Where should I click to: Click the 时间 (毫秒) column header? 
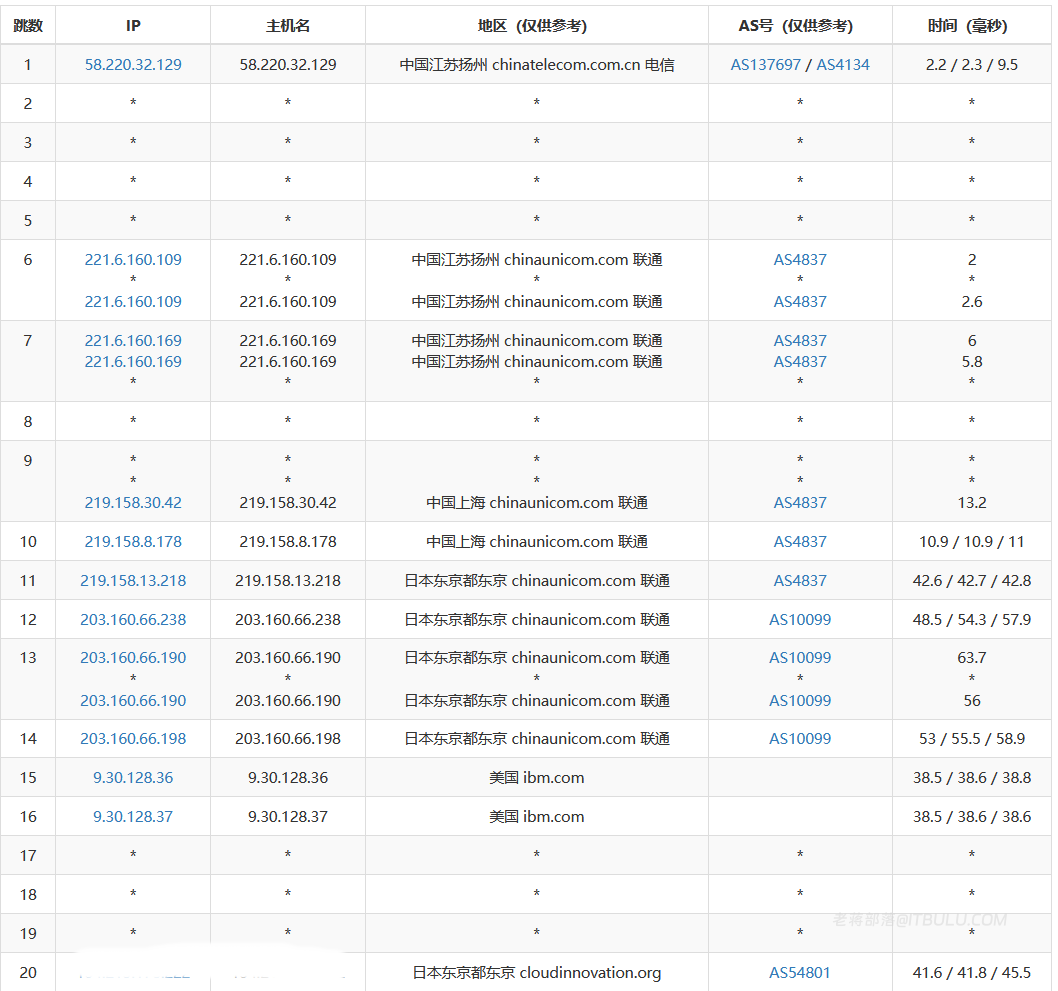pos(968,26)
